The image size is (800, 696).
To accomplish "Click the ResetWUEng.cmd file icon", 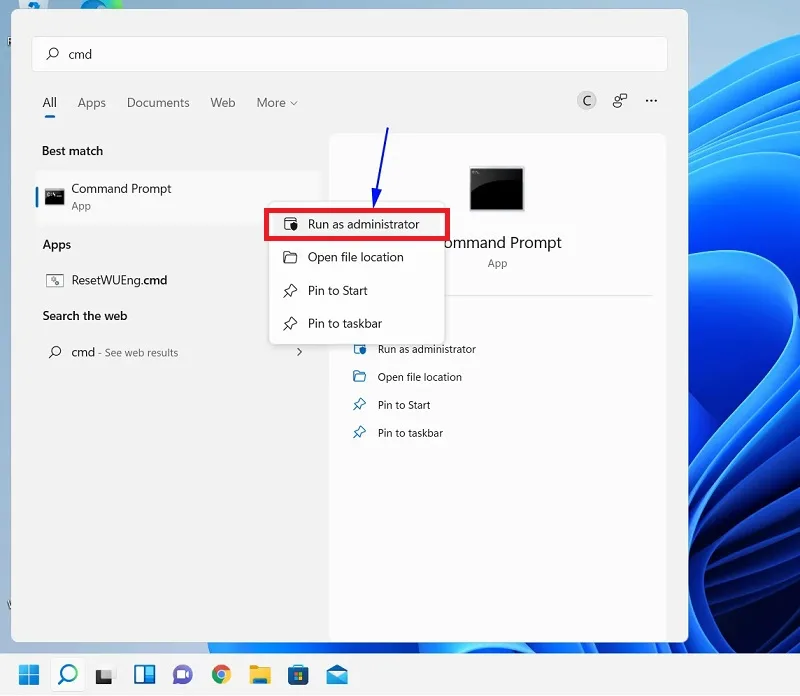I will click(55, 280).
